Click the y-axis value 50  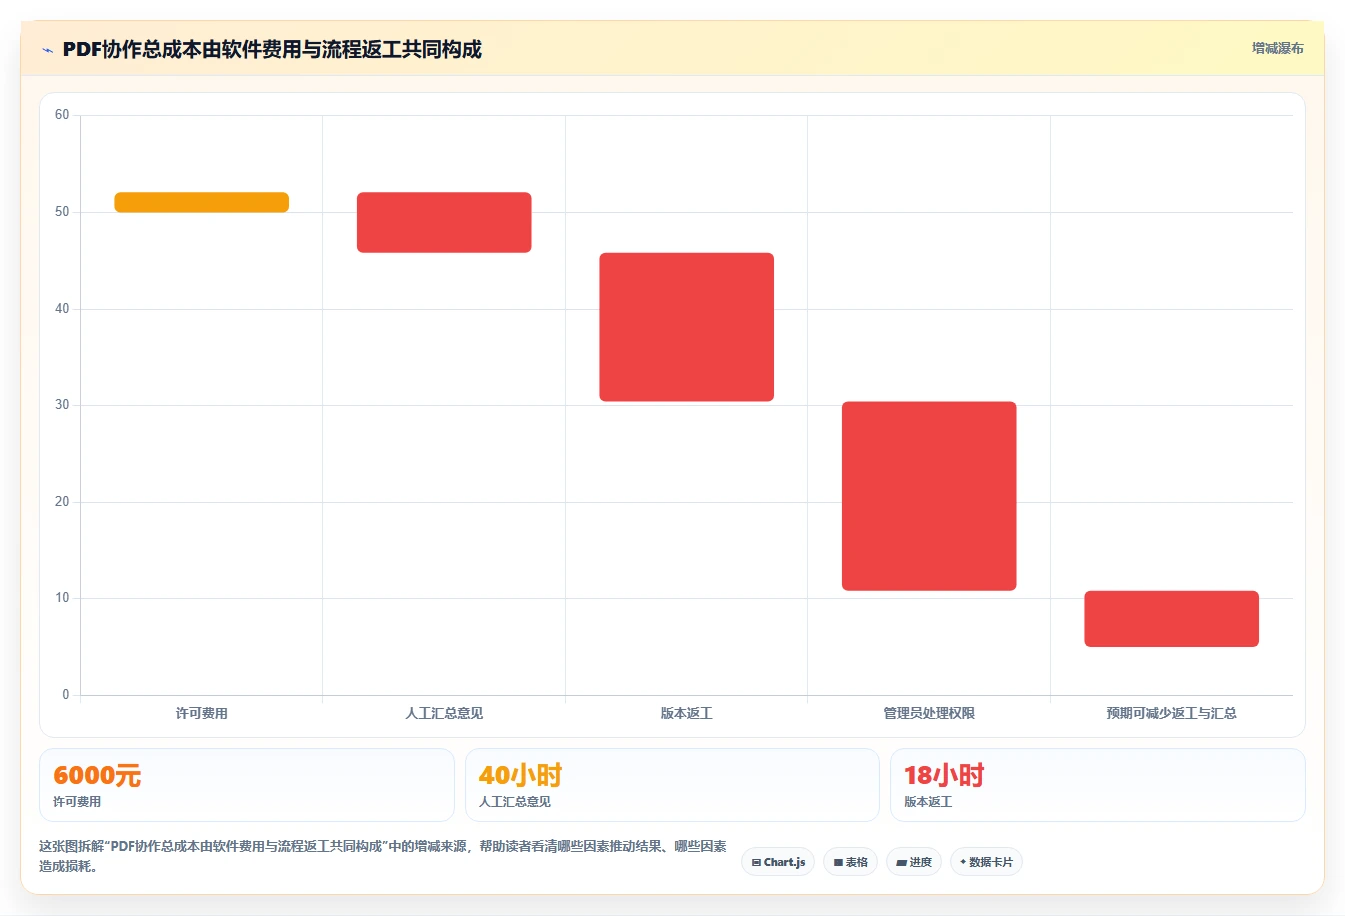point(62,212)
